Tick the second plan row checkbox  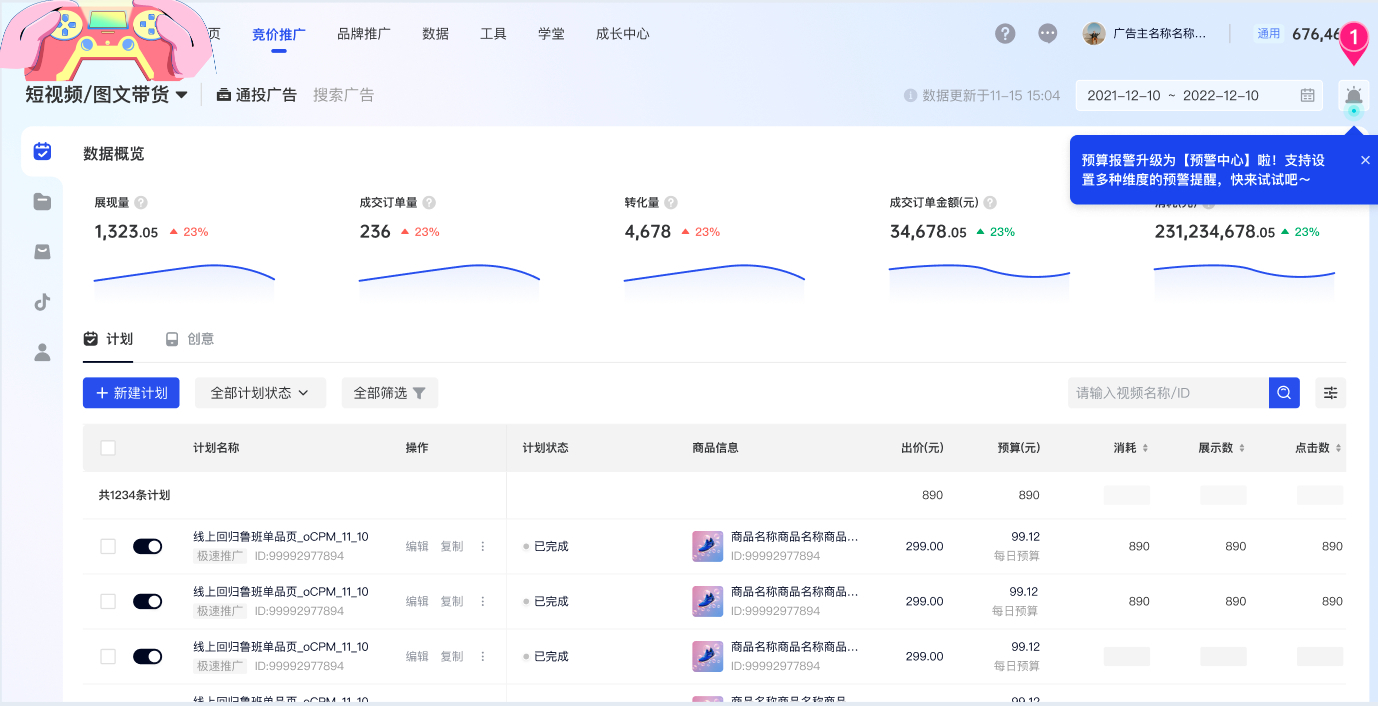(108, 601)
